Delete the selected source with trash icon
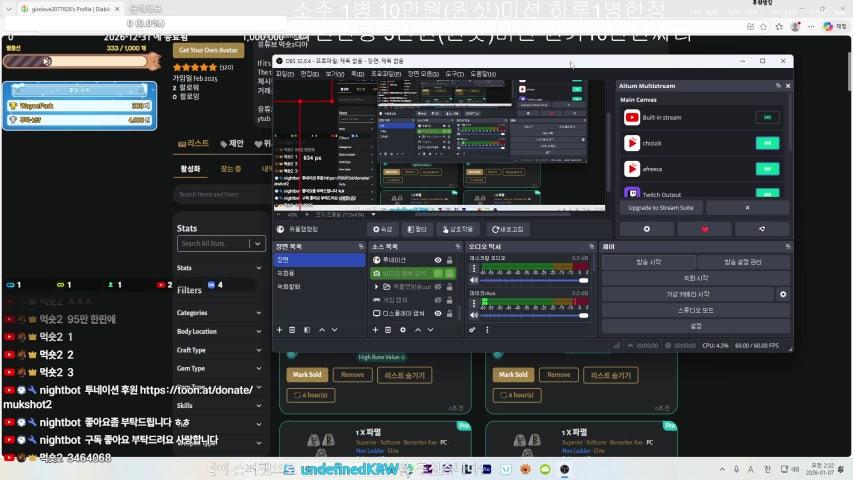This screenshot has height=480, width=853. [389, 329]
